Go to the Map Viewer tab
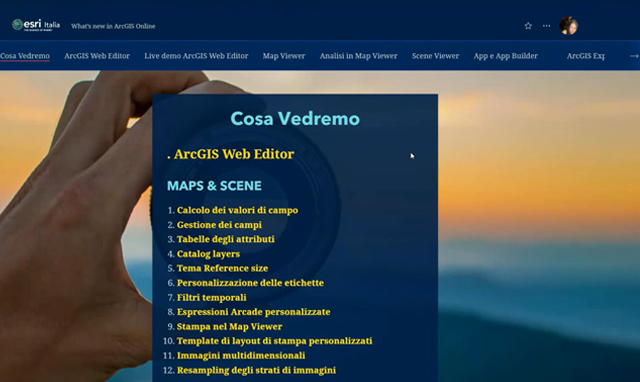The image size is (640, 382). pos(284,56)
